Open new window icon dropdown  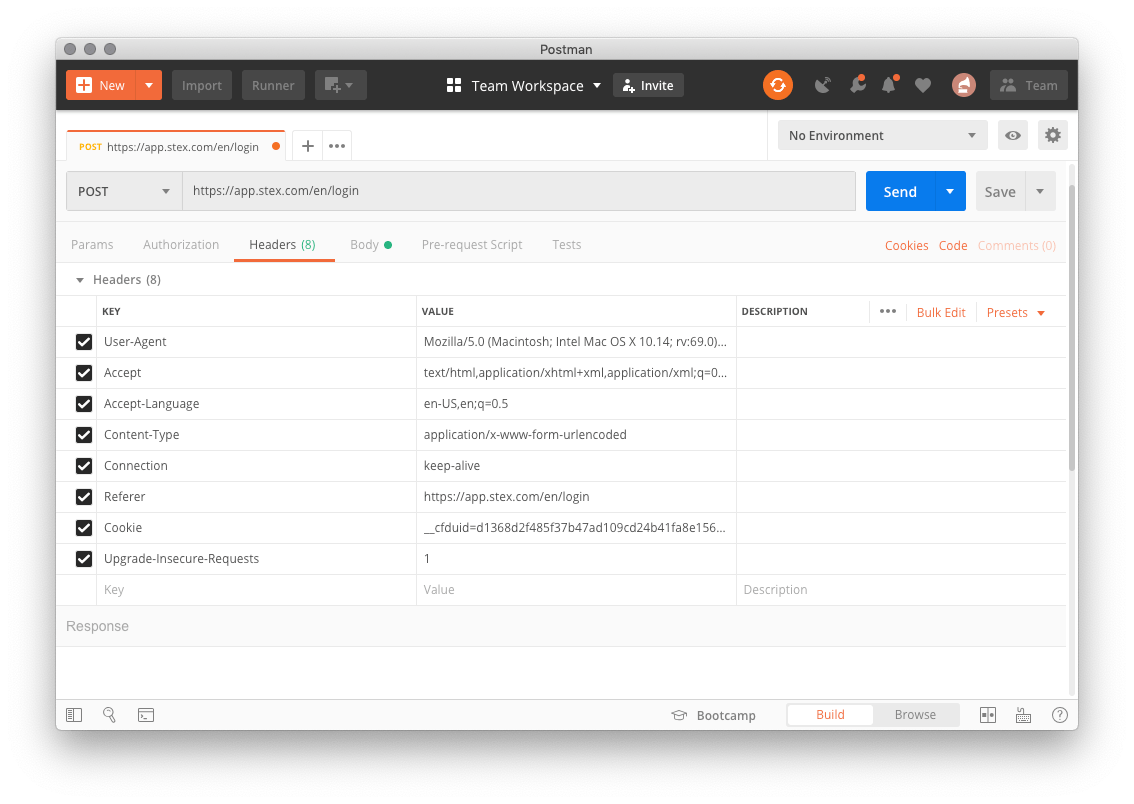(341, 85)
